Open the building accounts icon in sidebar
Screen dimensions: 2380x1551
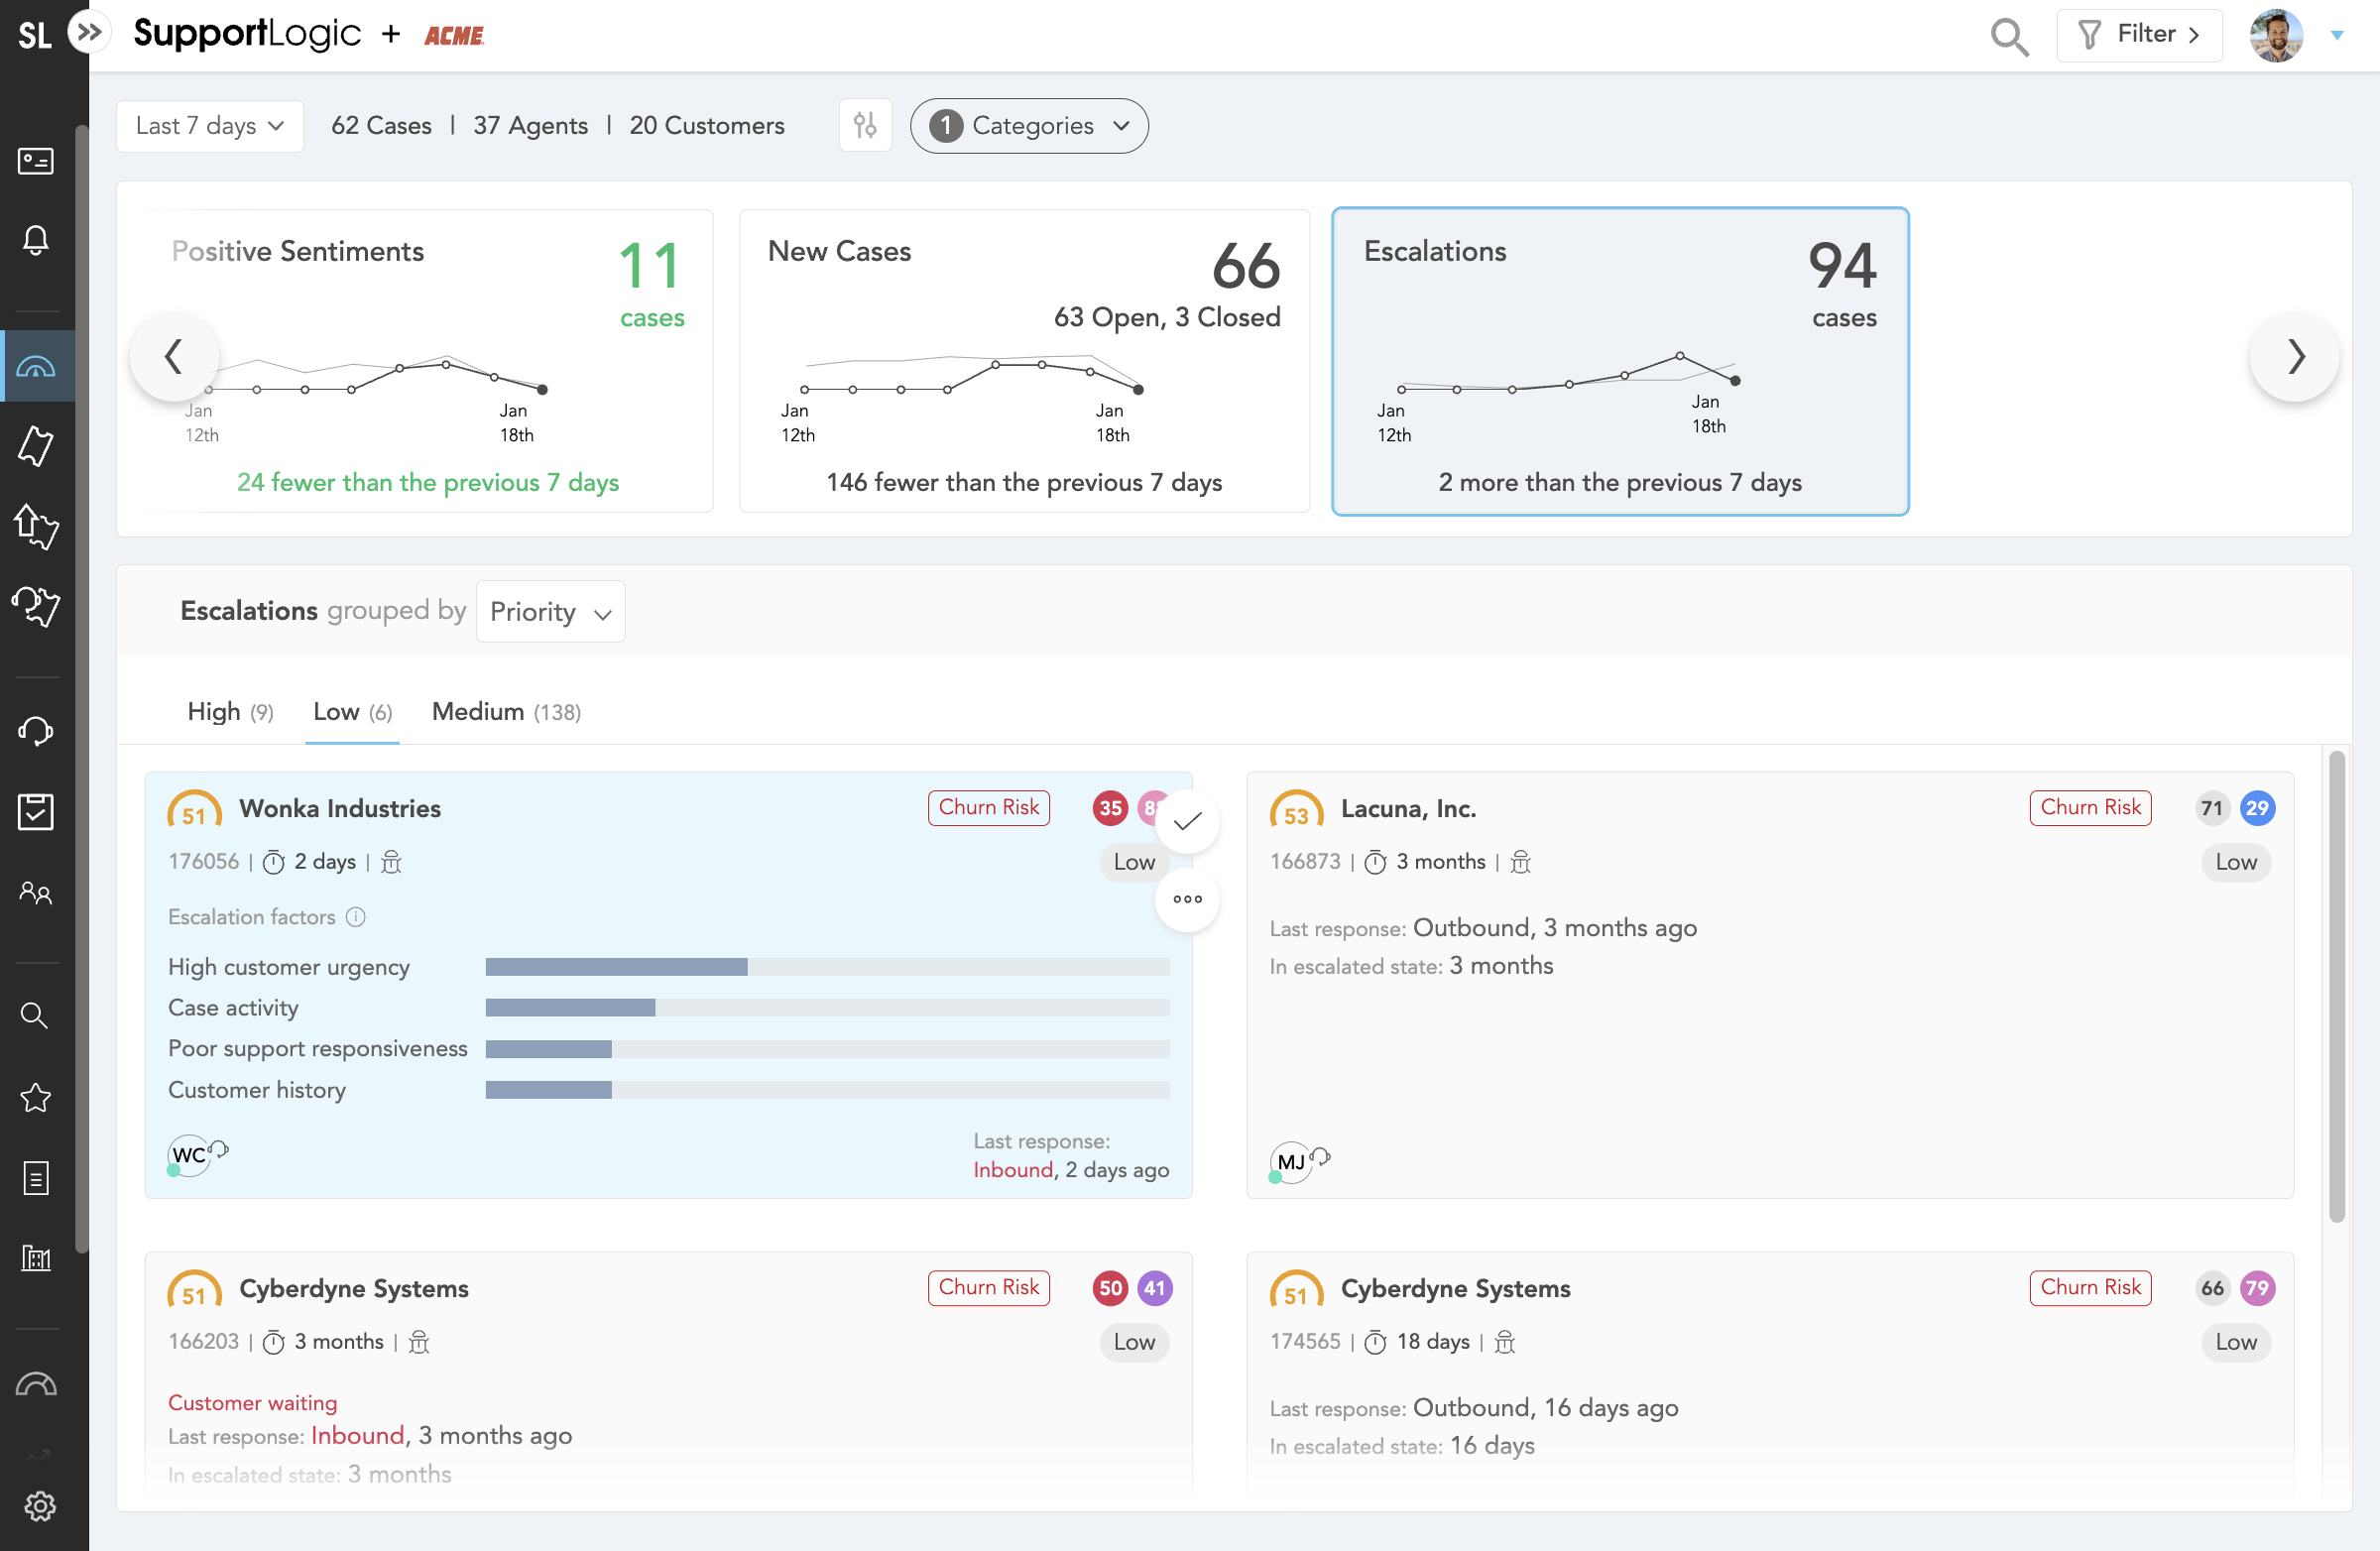click(x=36, y=1258)
